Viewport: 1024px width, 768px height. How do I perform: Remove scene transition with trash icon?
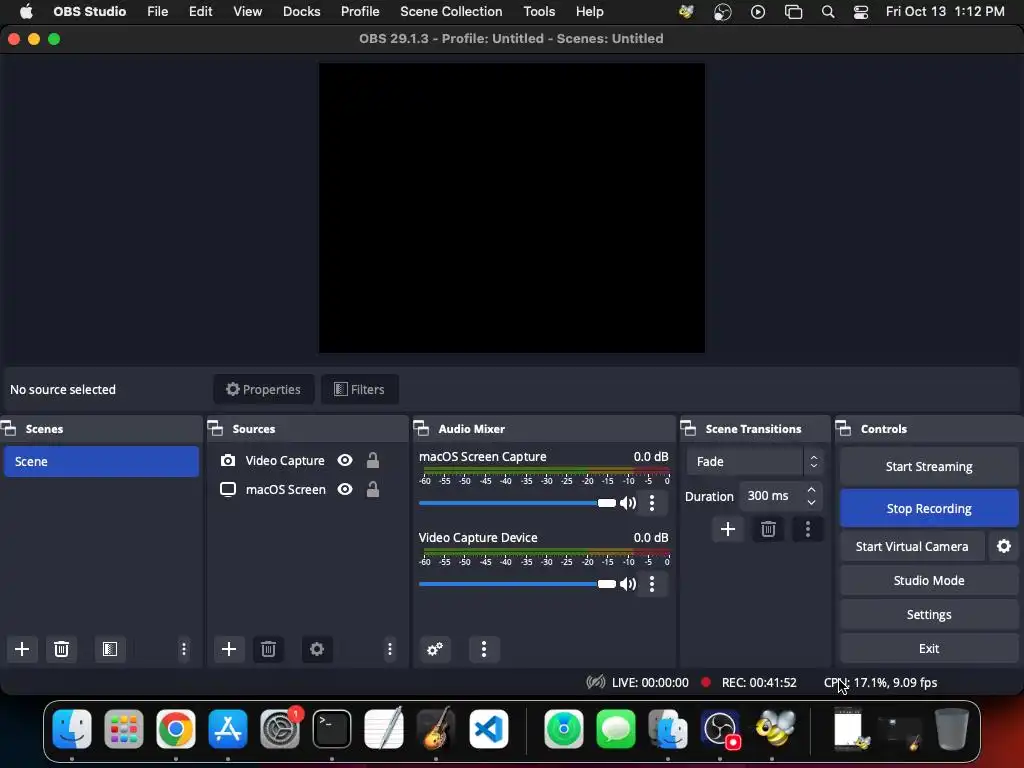[x=768, y=529]
